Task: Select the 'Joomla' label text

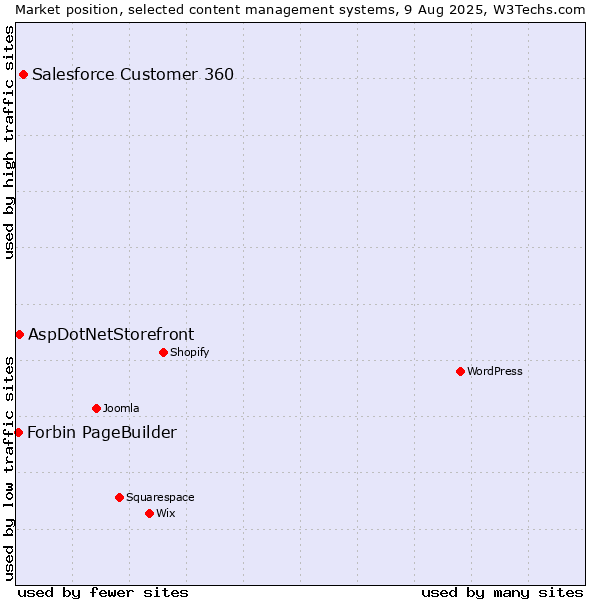Action: [121, 408]
